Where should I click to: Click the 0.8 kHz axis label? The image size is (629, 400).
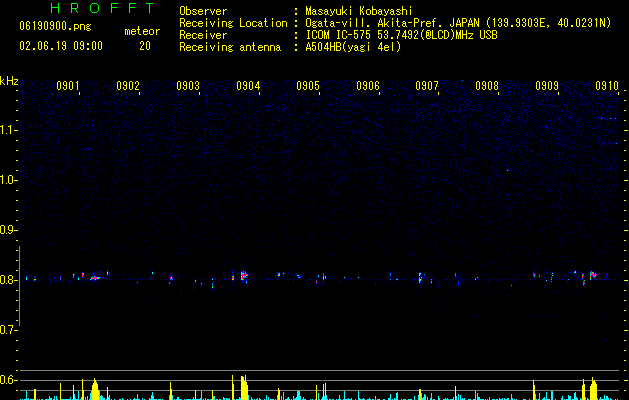[8, 280]
